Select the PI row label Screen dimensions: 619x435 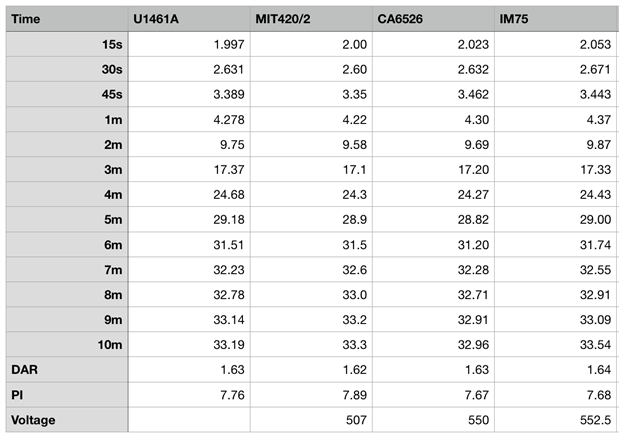click(66, 394)
